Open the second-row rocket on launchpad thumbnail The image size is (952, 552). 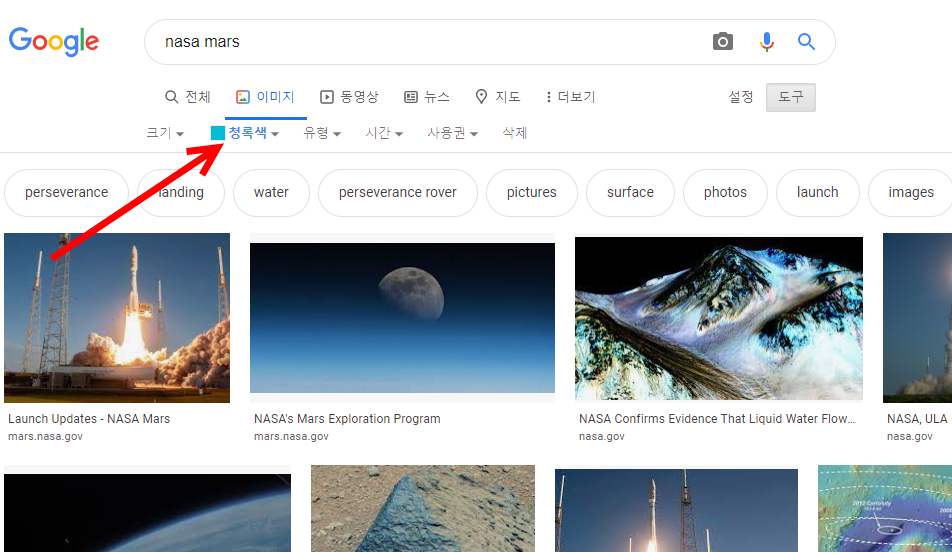pyautogui.click(x=676, y=511)
